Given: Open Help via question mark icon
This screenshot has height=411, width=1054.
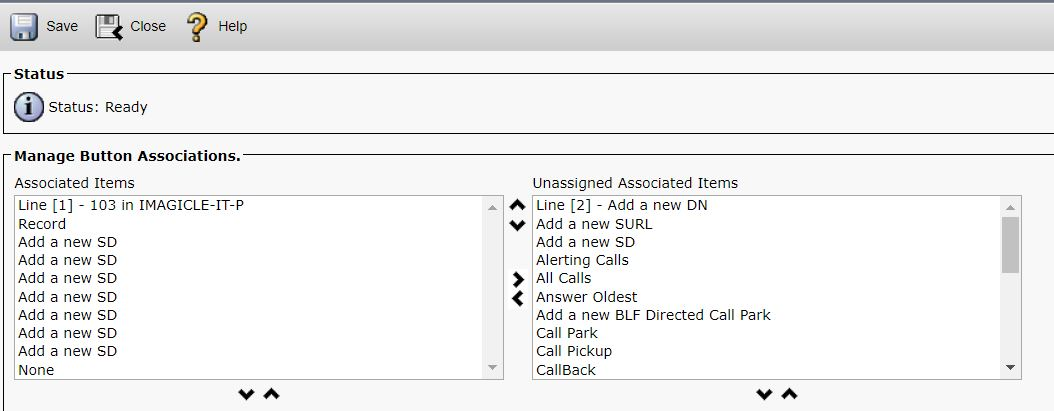Looking at the screenshot, I should click(x=197, y=27).
